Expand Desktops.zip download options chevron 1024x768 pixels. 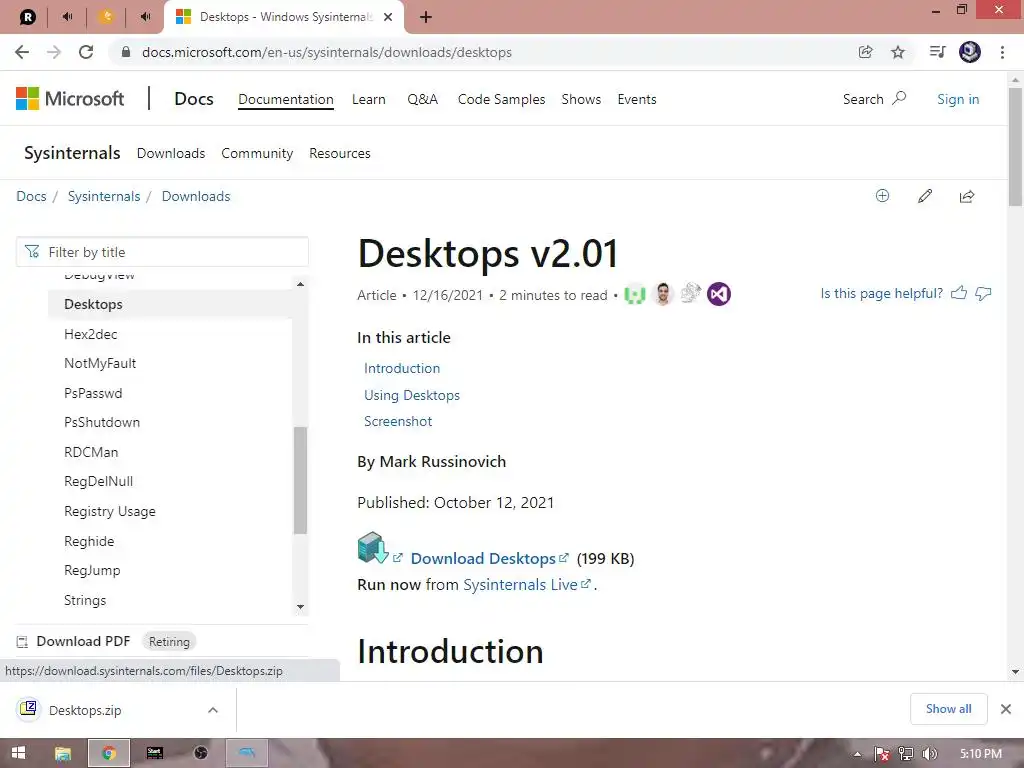point(213,710)
